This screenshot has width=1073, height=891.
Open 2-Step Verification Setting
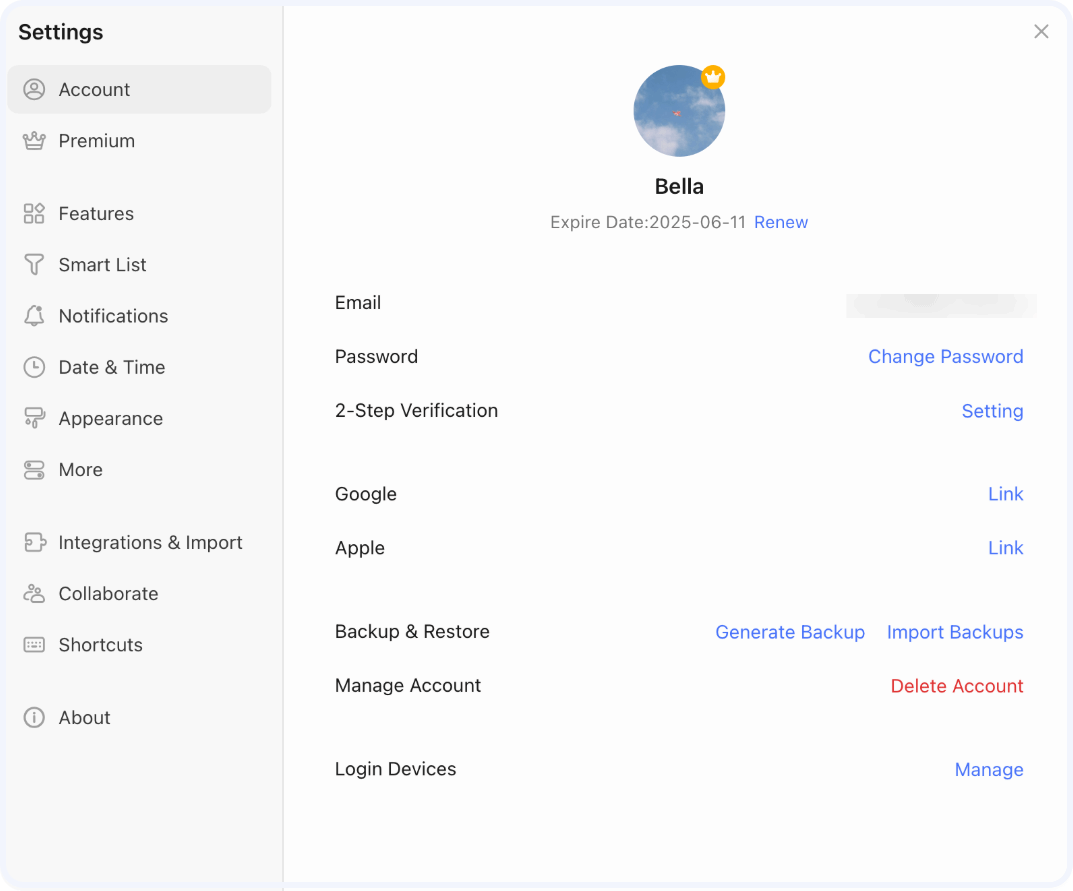coord(992,411)
